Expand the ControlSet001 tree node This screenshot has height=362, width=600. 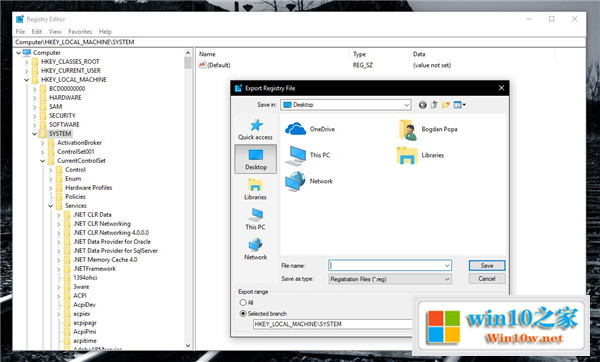tap(42, 152)
